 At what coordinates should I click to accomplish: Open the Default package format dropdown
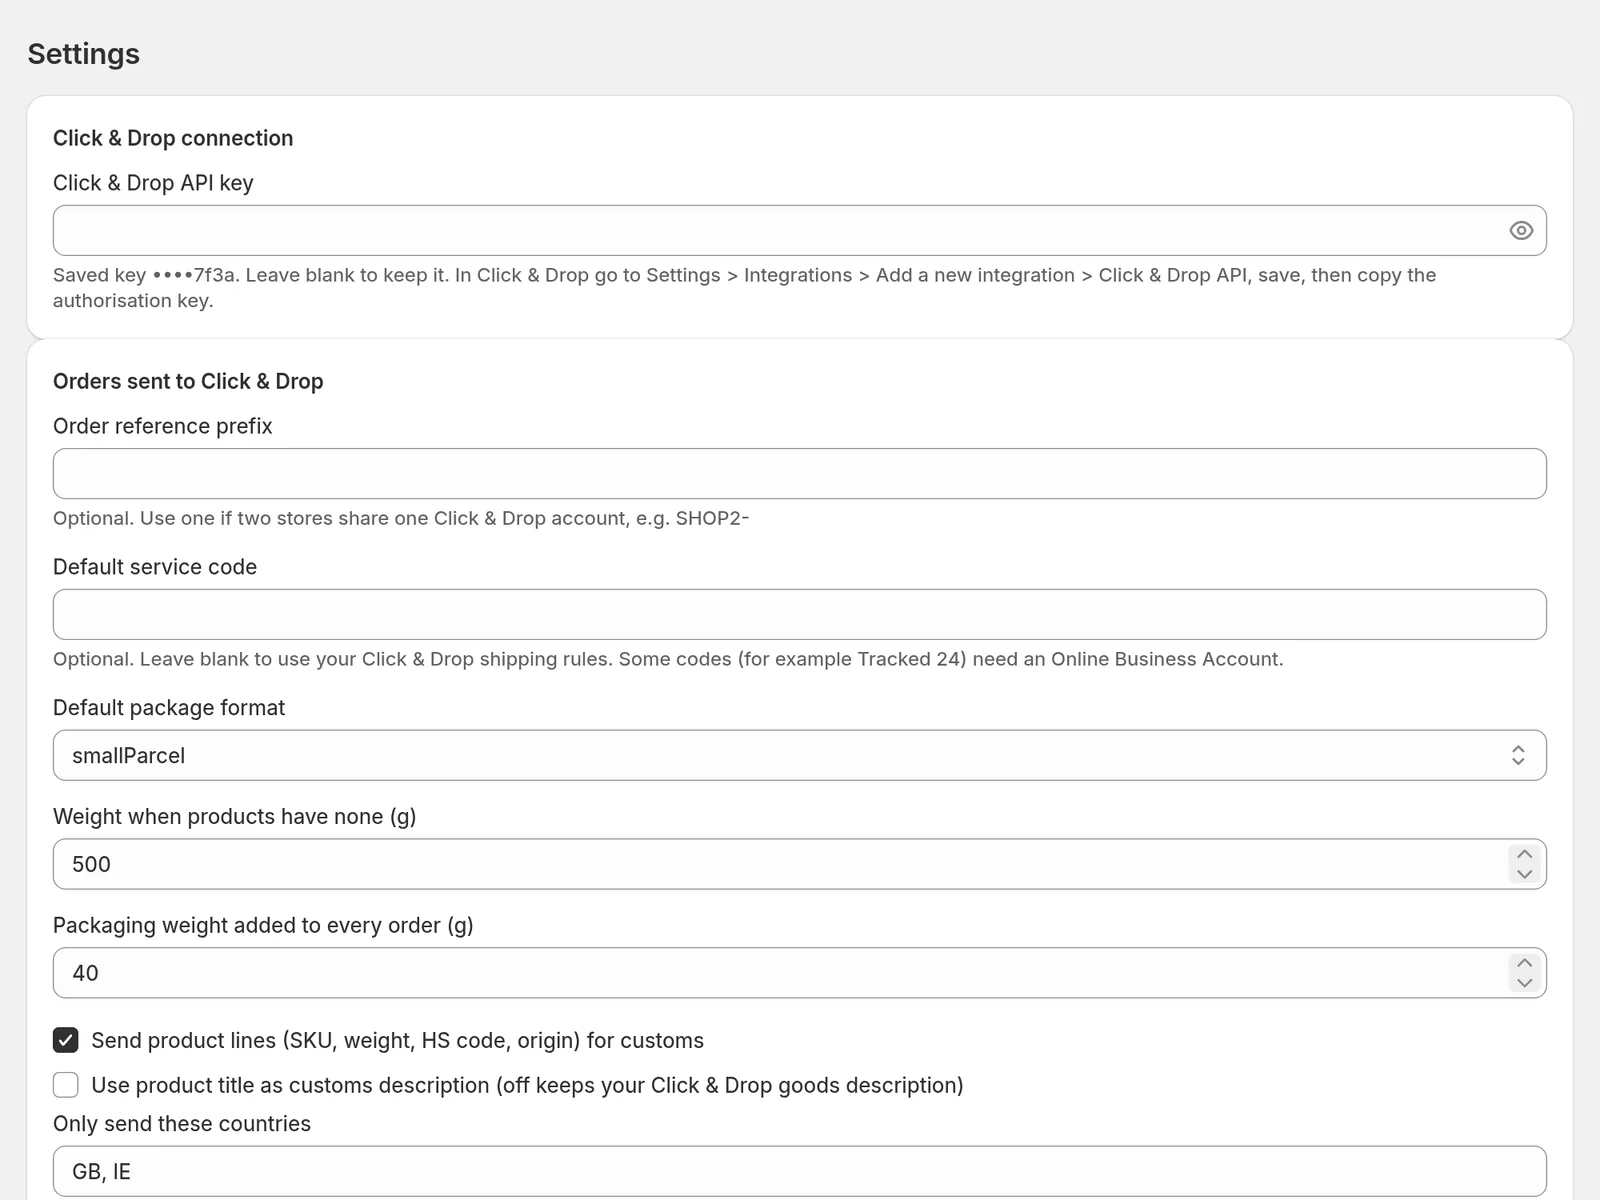tap(800, 756)
